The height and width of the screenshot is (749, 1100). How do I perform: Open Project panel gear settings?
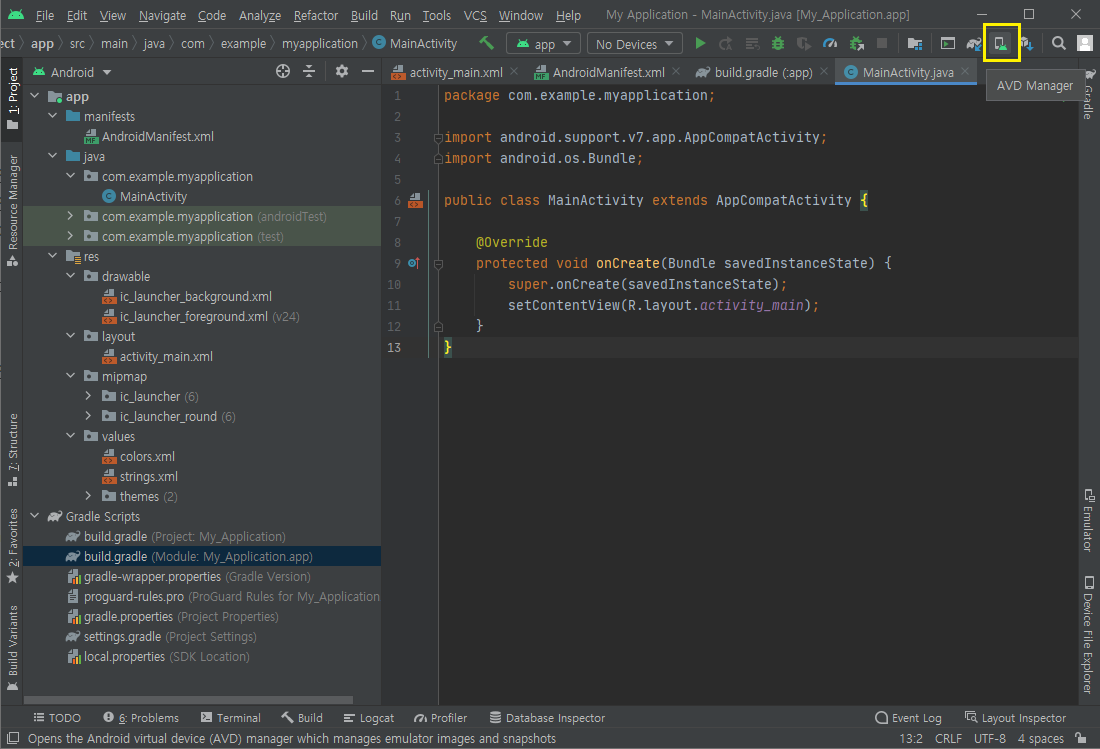[x=342, y=72]
